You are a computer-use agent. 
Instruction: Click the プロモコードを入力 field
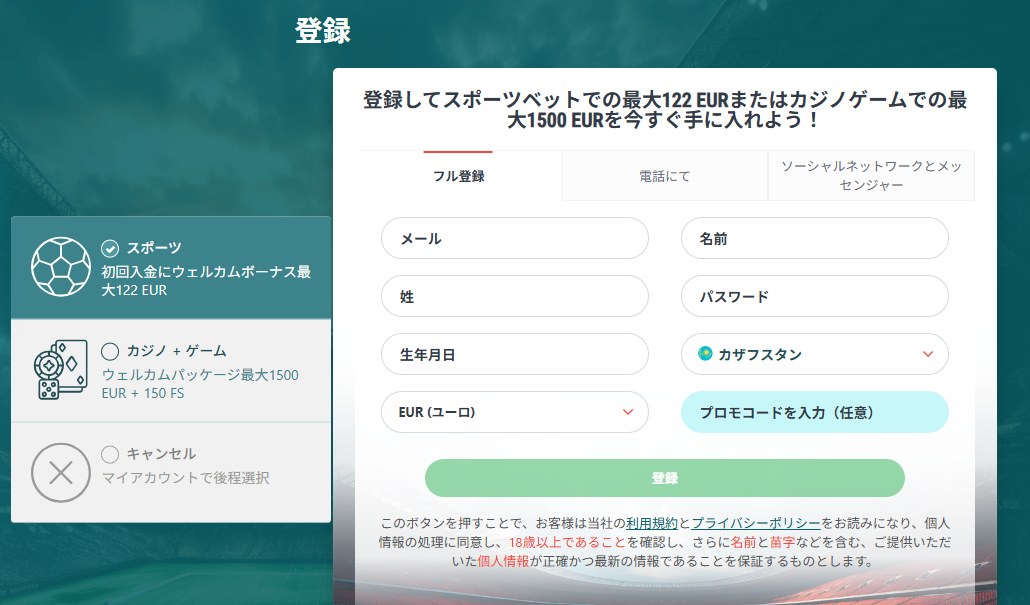815,412
